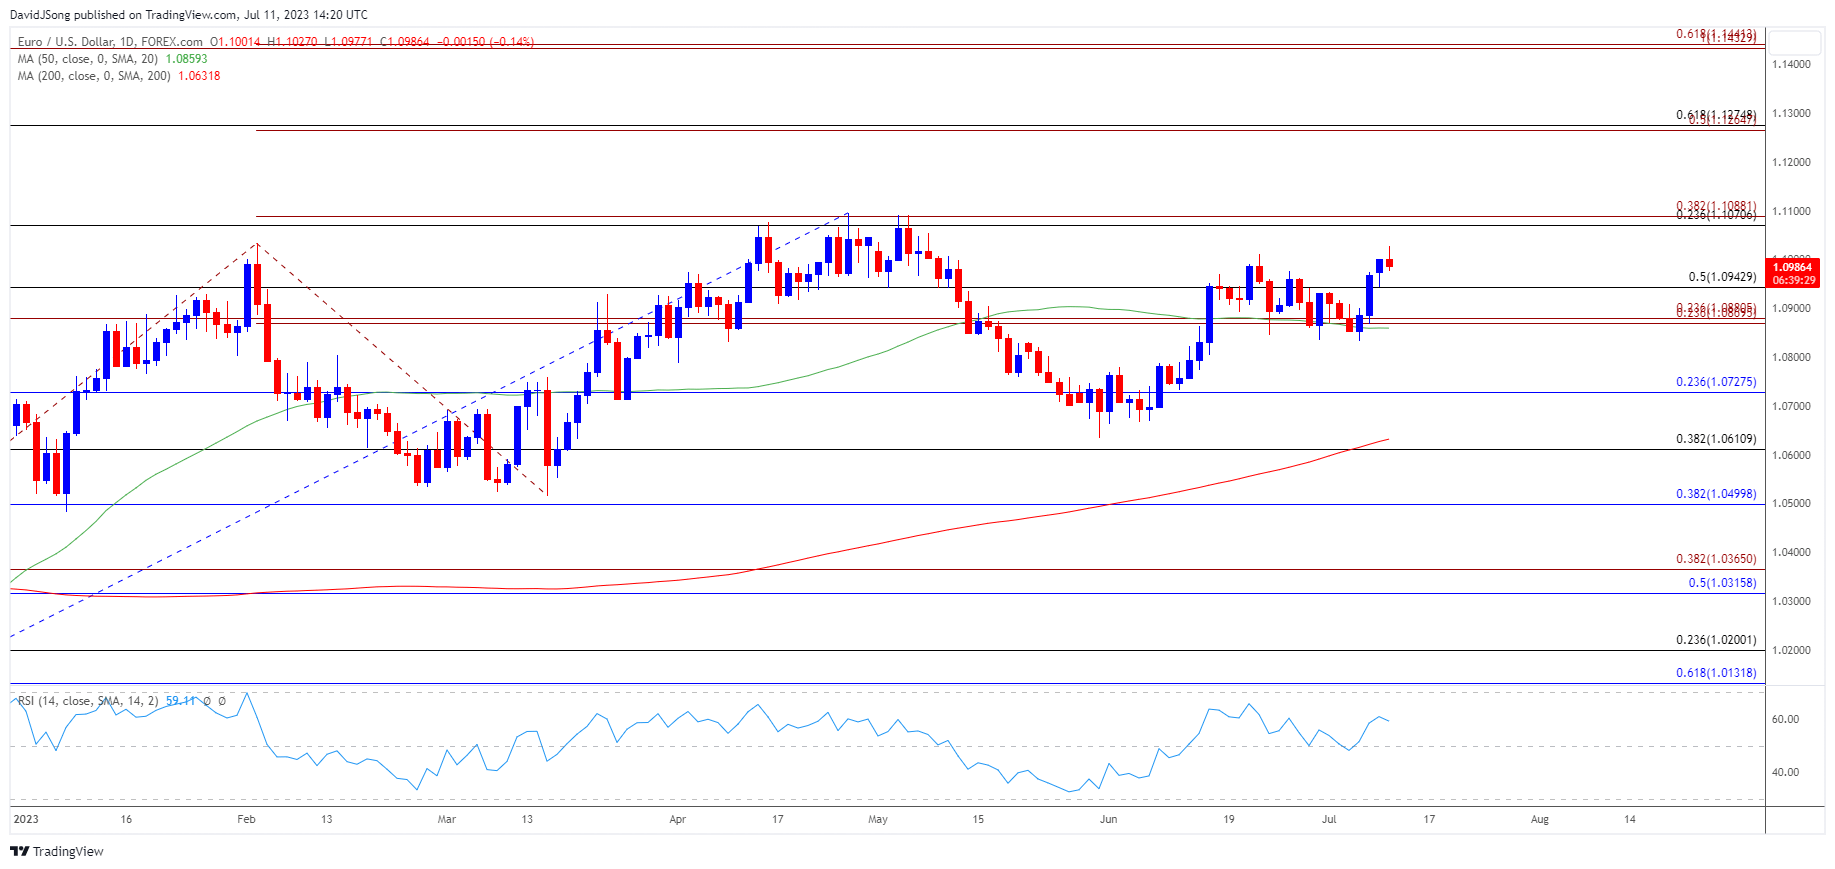
Task: Click the Feb label on time axis
Action: click(246, 819)
